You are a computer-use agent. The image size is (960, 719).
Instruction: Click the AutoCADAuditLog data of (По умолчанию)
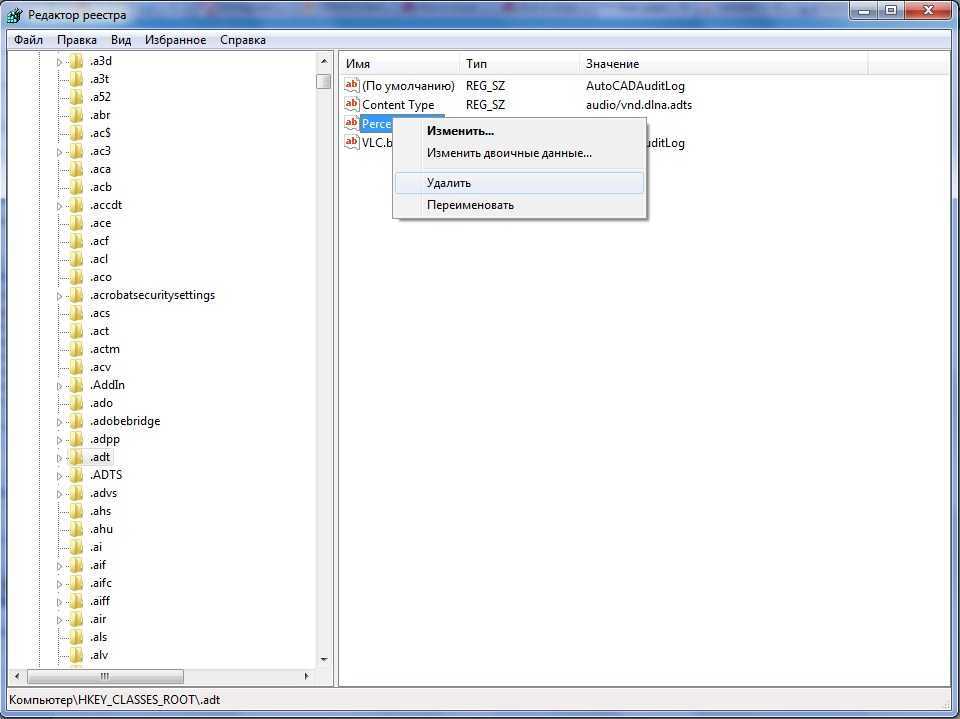[x=635, y=86]
